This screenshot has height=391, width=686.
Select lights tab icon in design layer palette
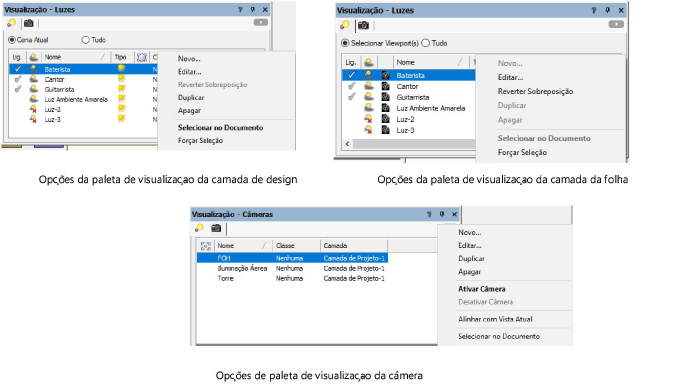pyautogui.click(x=11, y=23)
